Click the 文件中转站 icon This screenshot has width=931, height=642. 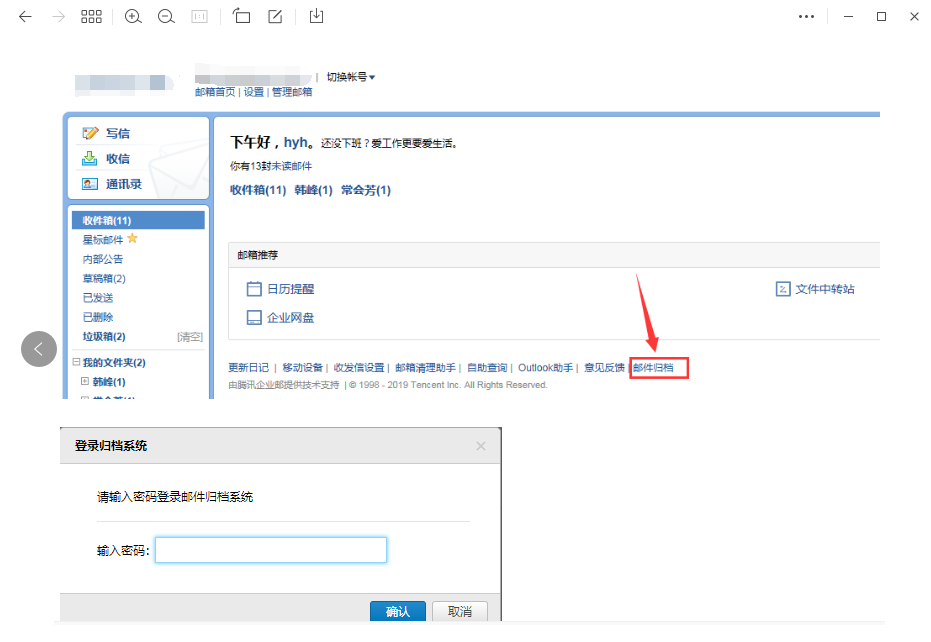[x=783, y=289]
